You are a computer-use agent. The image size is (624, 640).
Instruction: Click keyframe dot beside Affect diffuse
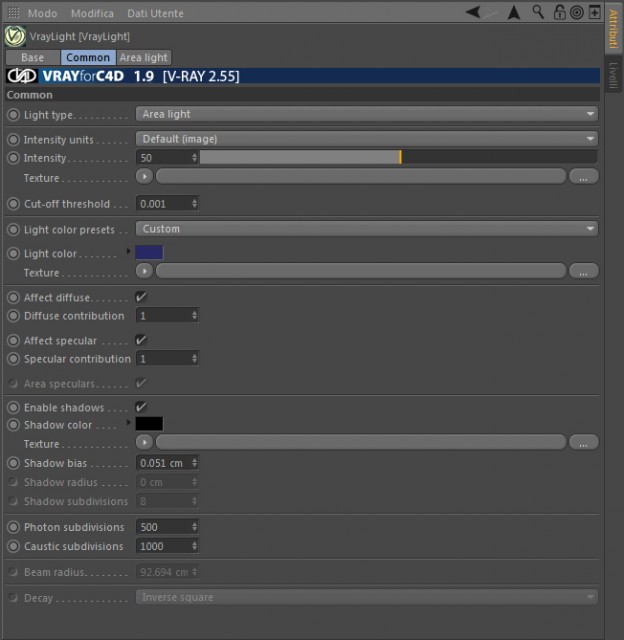click(x=13, y=298)
